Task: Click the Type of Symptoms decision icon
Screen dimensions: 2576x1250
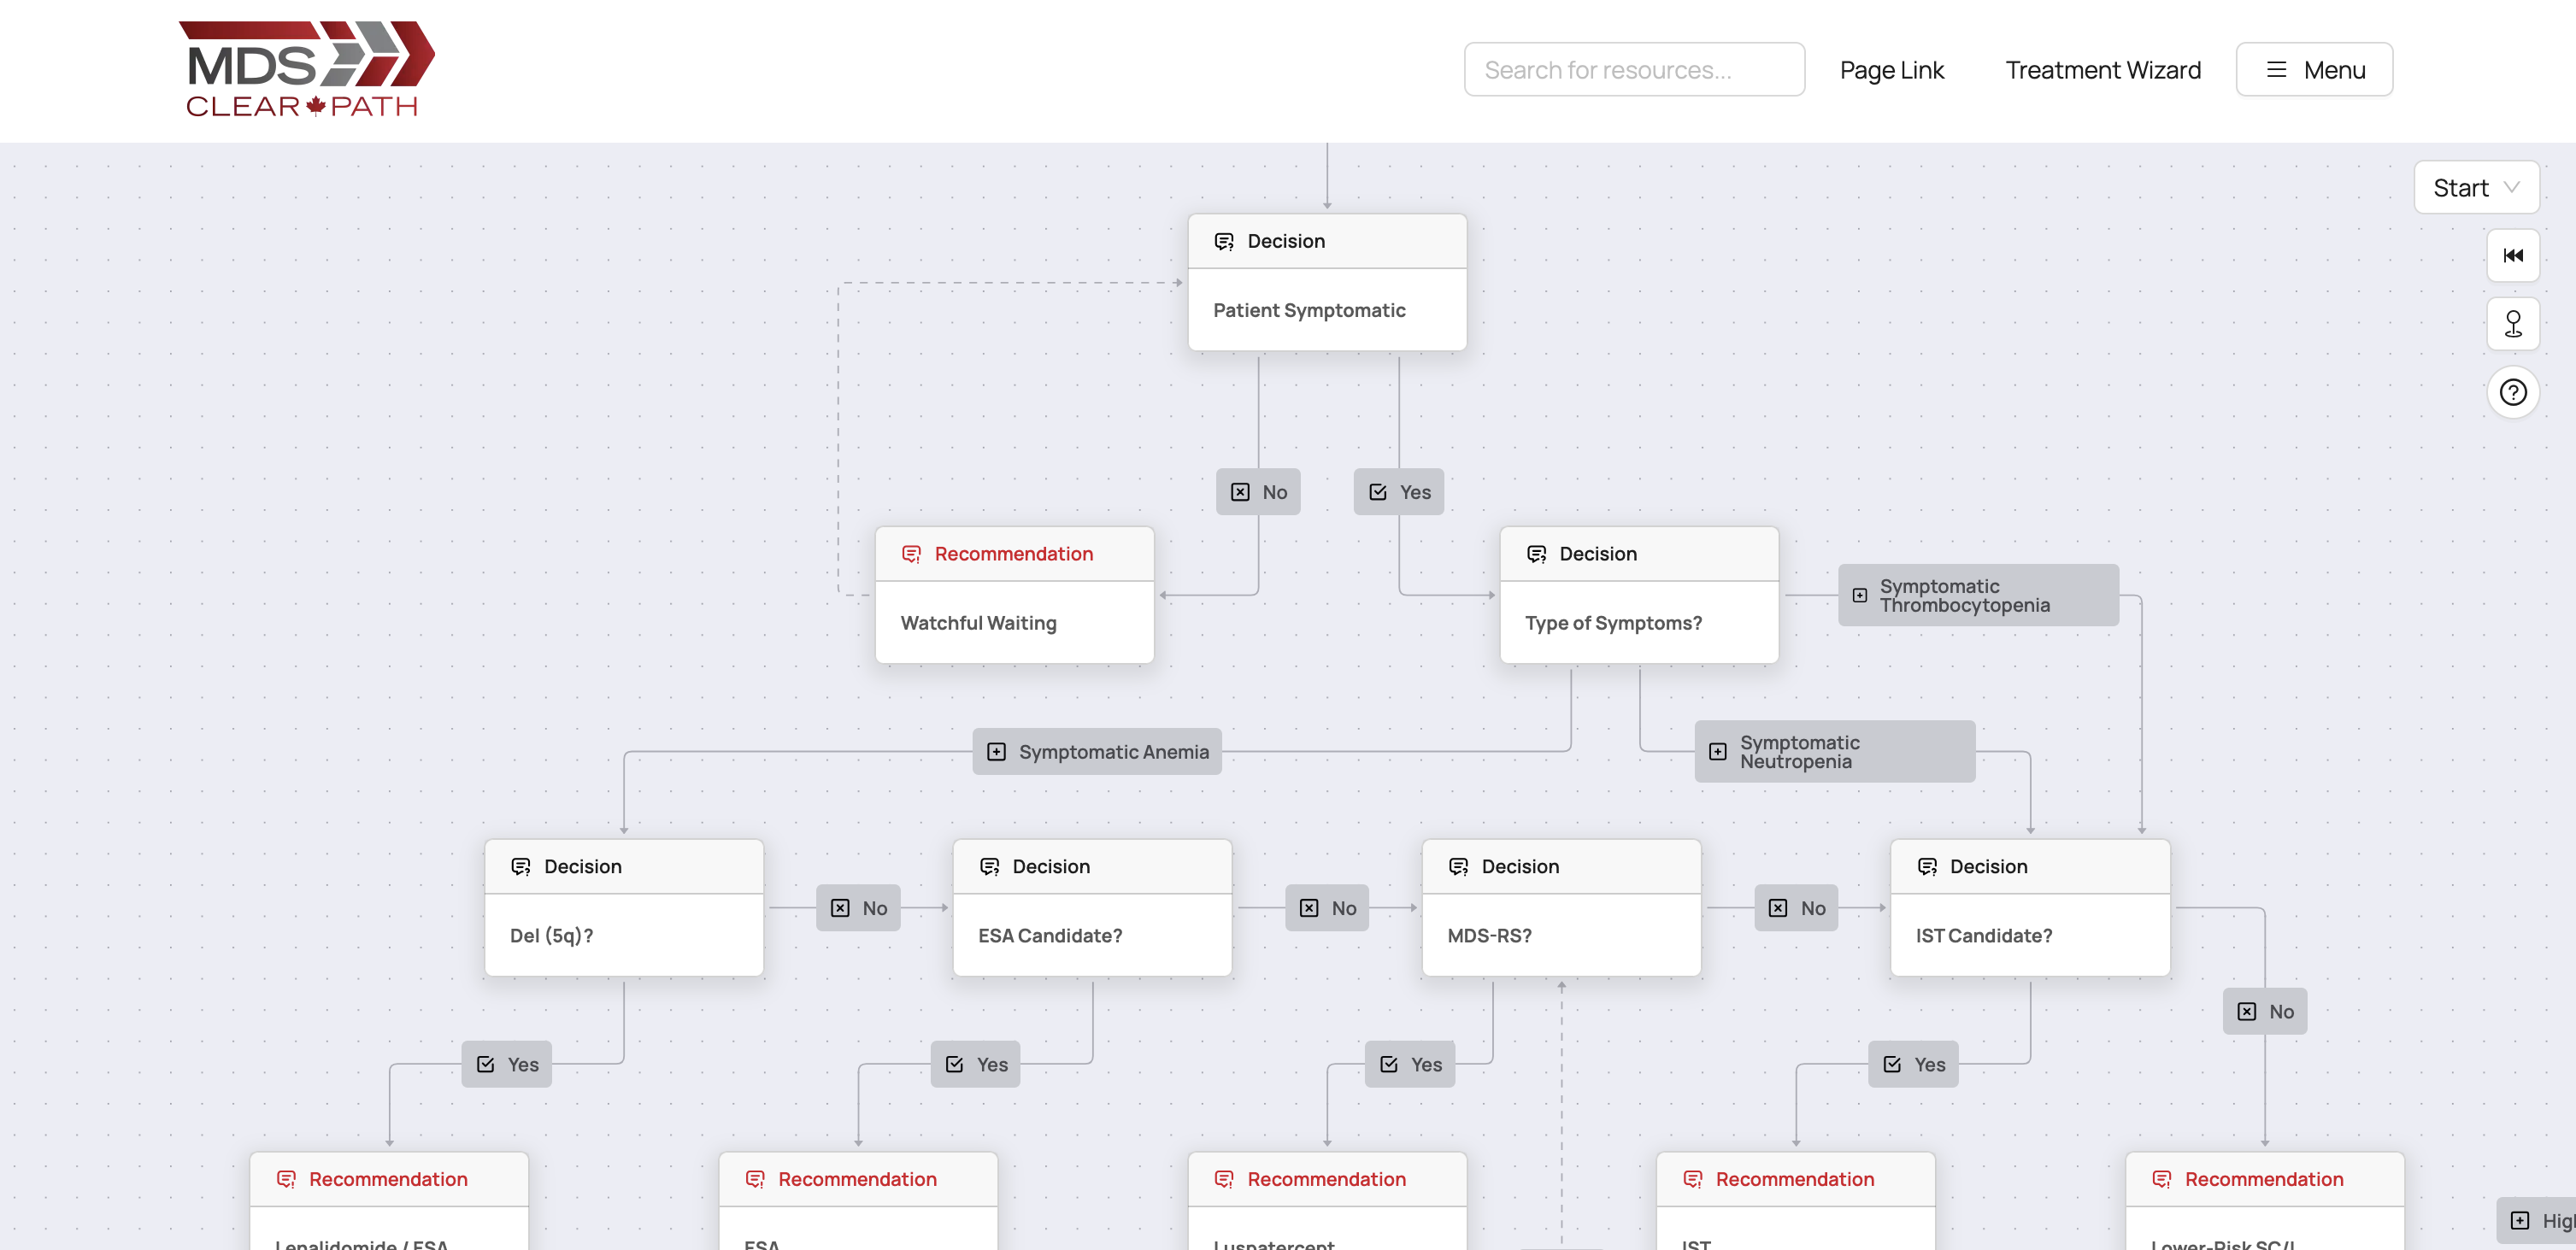Action: pyautogui.click(x=1536, y=554)
